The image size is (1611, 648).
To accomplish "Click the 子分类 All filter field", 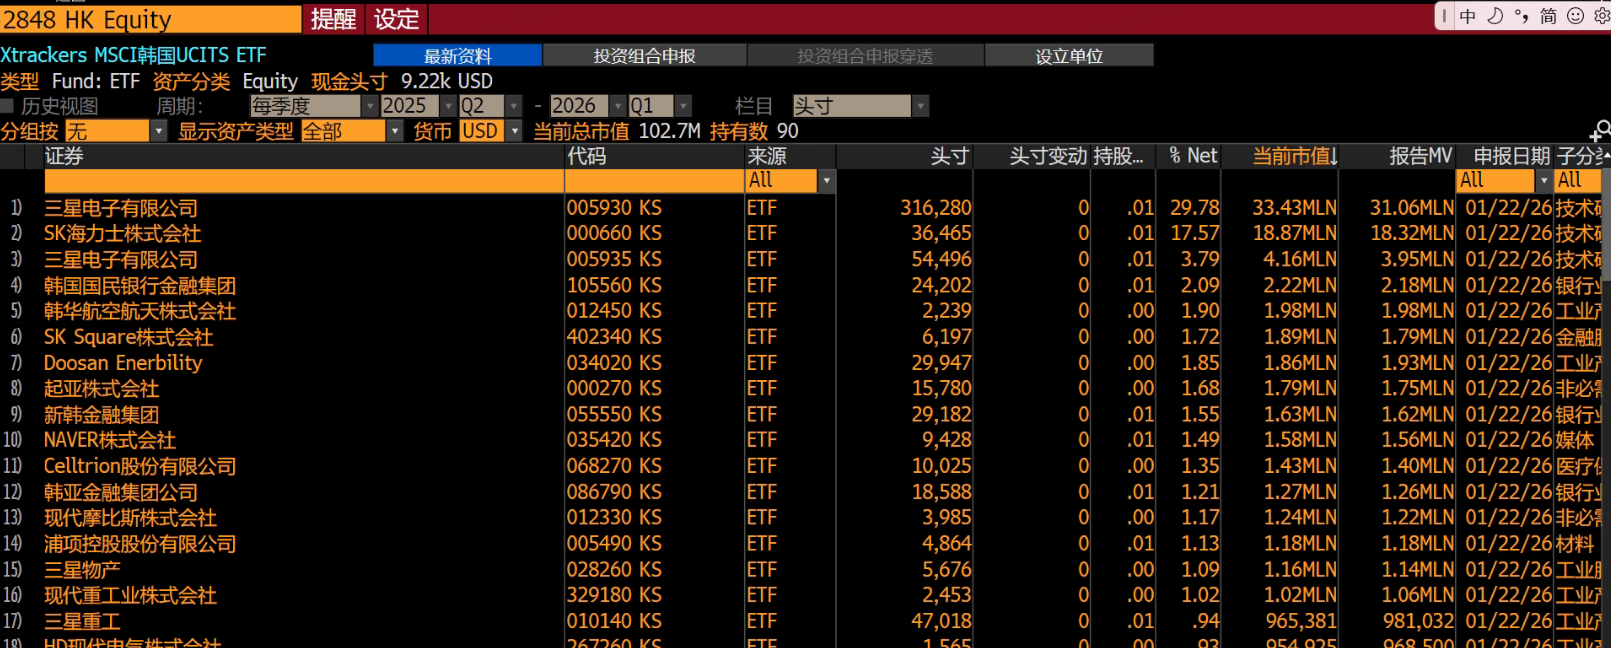I will [x=1577, y=181].
